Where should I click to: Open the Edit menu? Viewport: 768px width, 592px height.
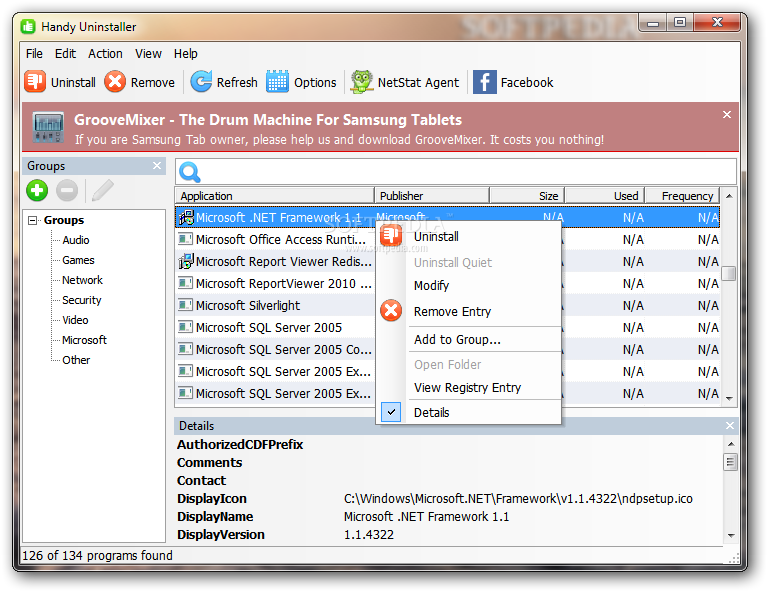click(x=65, y=53)
